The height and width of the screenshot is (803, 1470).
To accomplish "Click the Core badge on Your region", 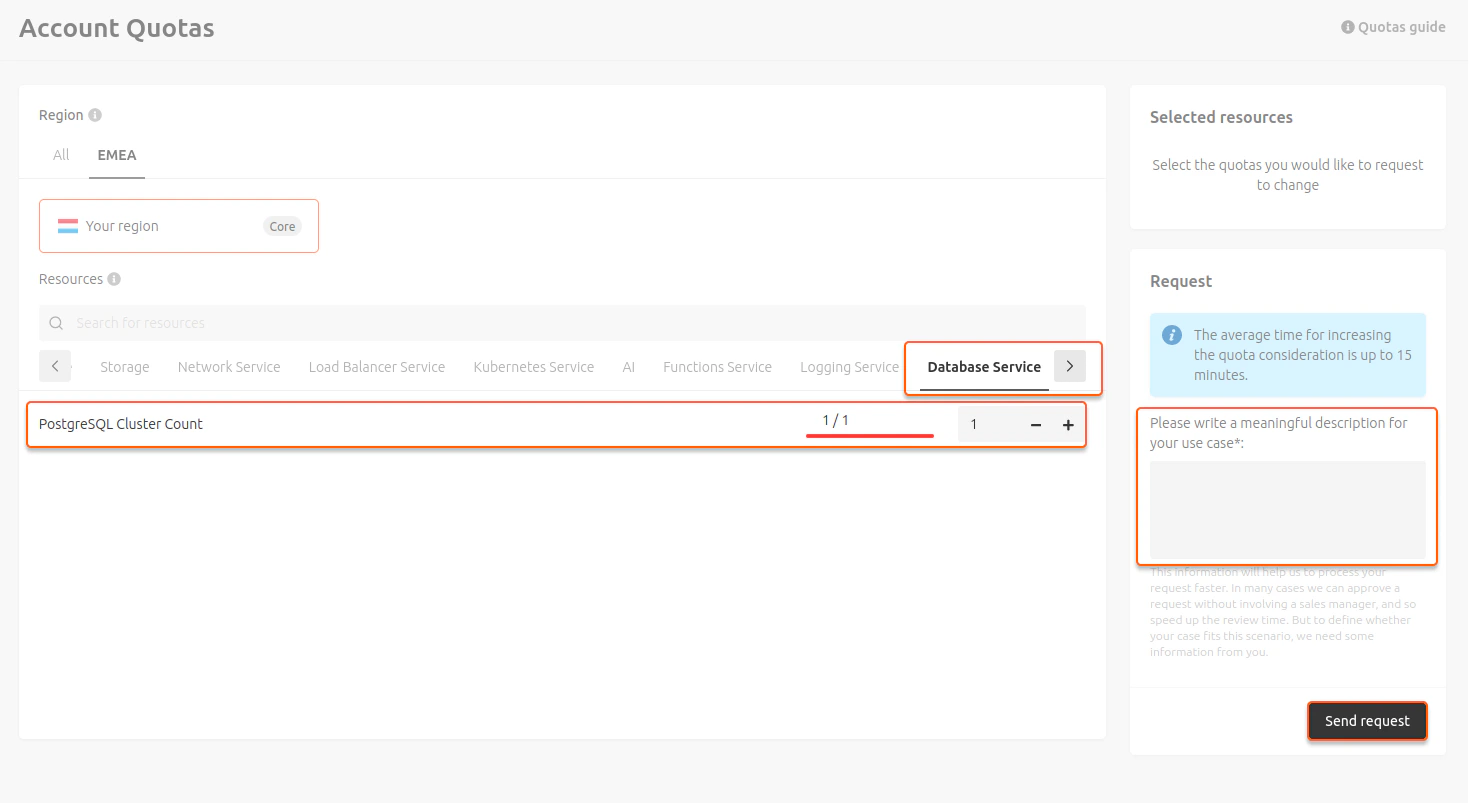I will [x=282, y=226].
